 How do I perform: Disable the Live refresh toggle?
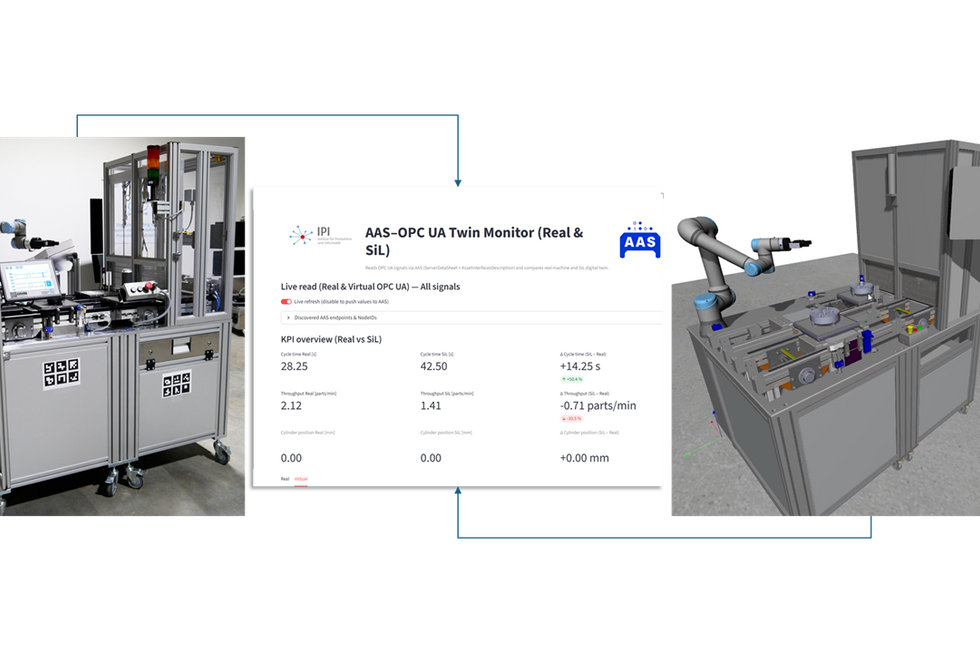286,301
